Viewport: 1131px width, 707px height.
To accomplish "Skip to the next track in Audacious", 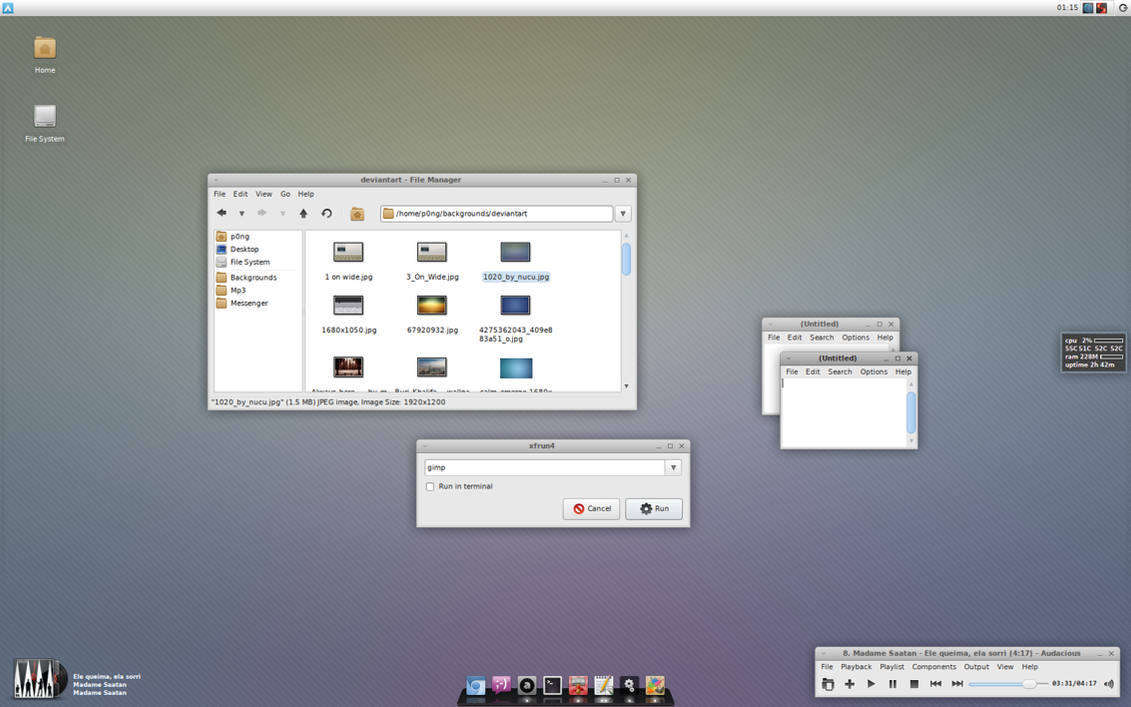I will 957,684.
